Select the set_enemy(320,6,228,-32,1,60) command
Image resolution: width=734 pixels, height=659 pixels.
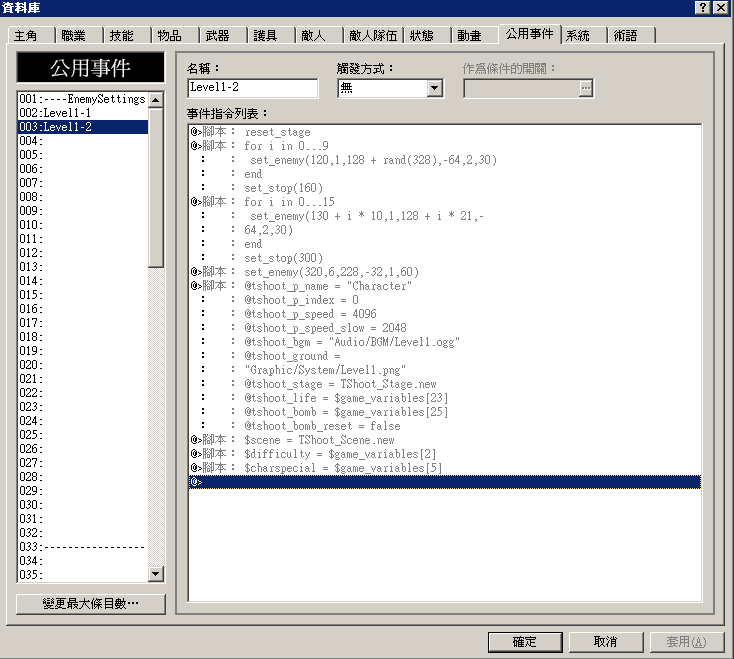pos(445,272)
